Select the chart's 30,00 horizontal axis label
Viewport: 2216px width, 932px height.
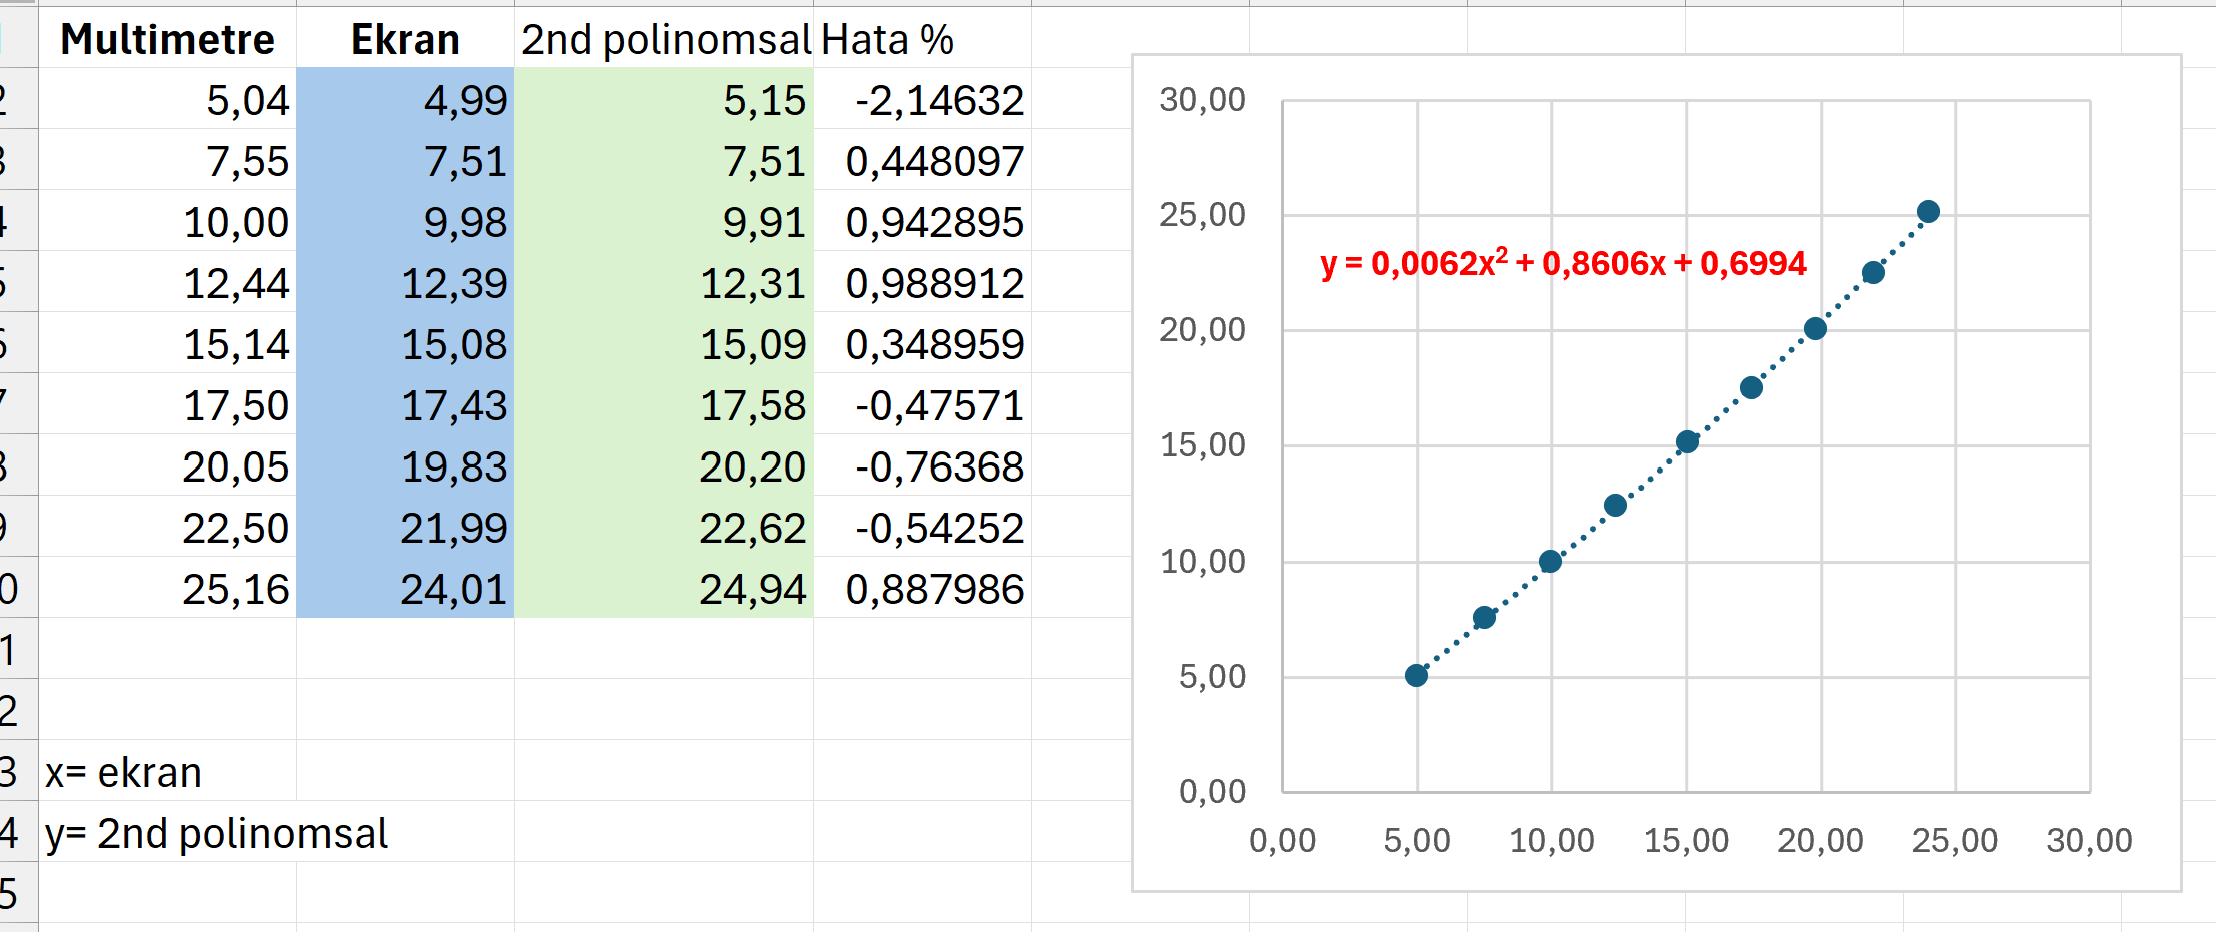(2089, 839)
